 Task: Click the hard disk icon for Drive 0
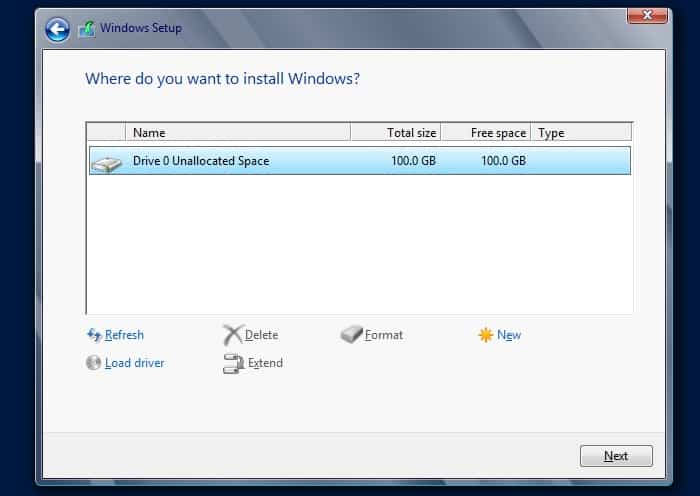[x=106, y=161]
